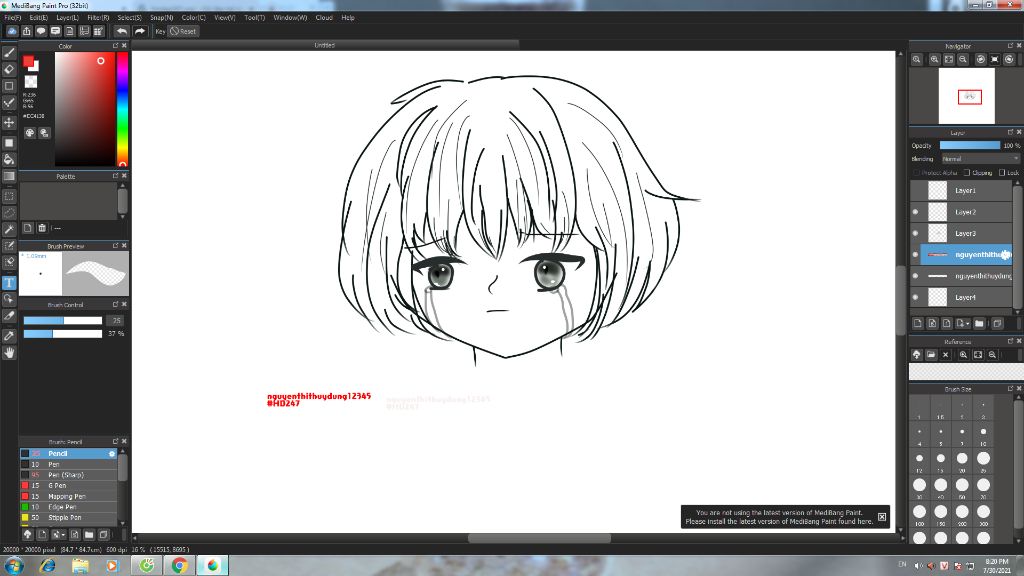Zoom out using Navigator magnifier minus
This screenshot has height=576, width=1024.
[963, 59]
